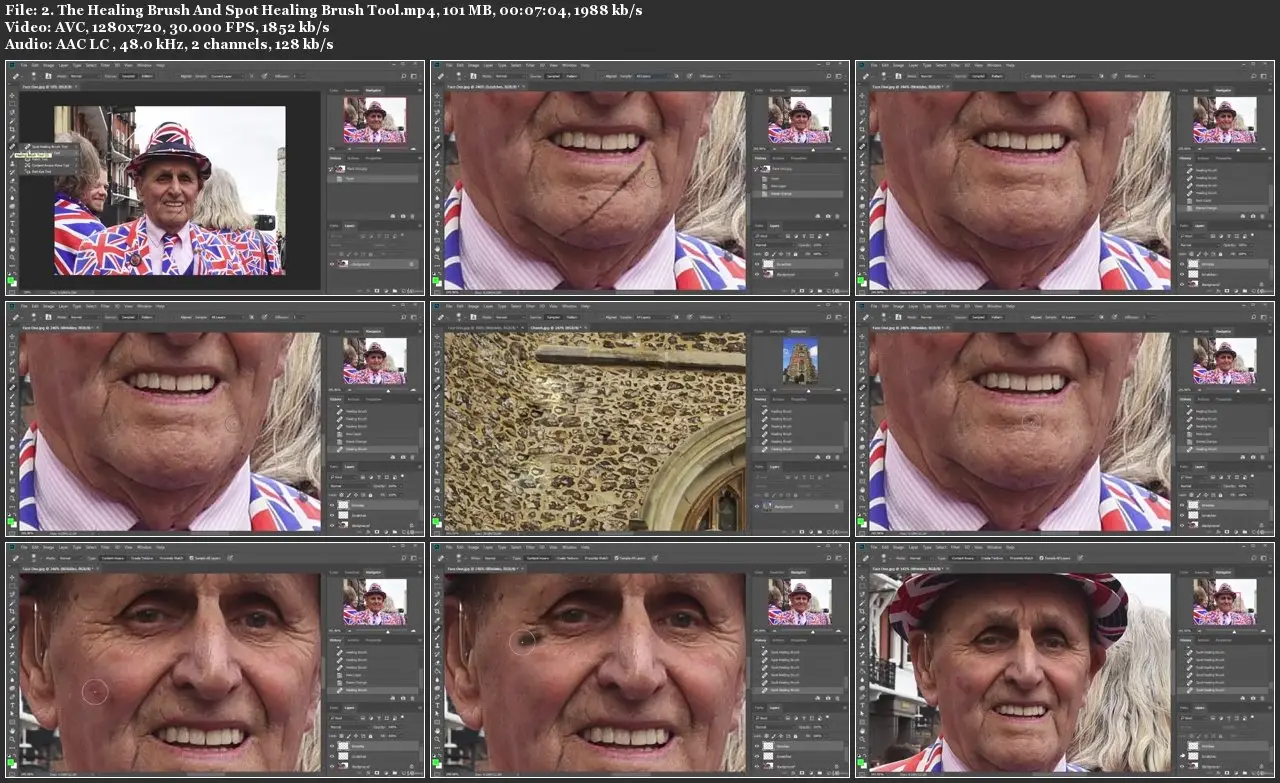Click the History snapshot camera in the tool-flyout frame
This screenshot has height=783, width=1280.
[403, 215]
